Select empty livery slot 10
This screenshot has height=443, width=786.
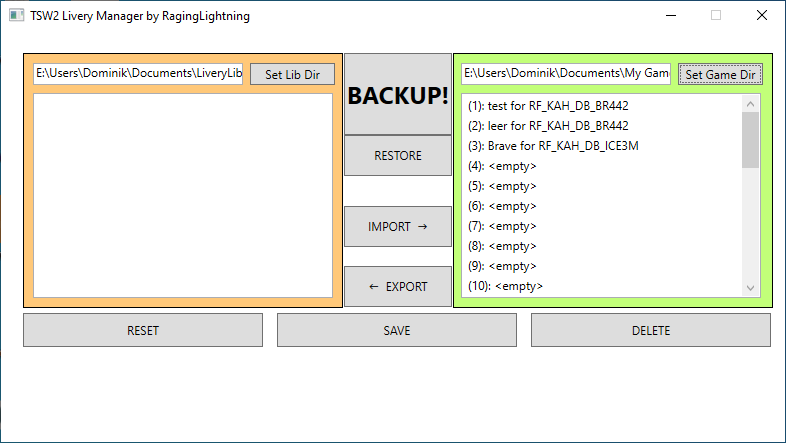tap(505, 286)
